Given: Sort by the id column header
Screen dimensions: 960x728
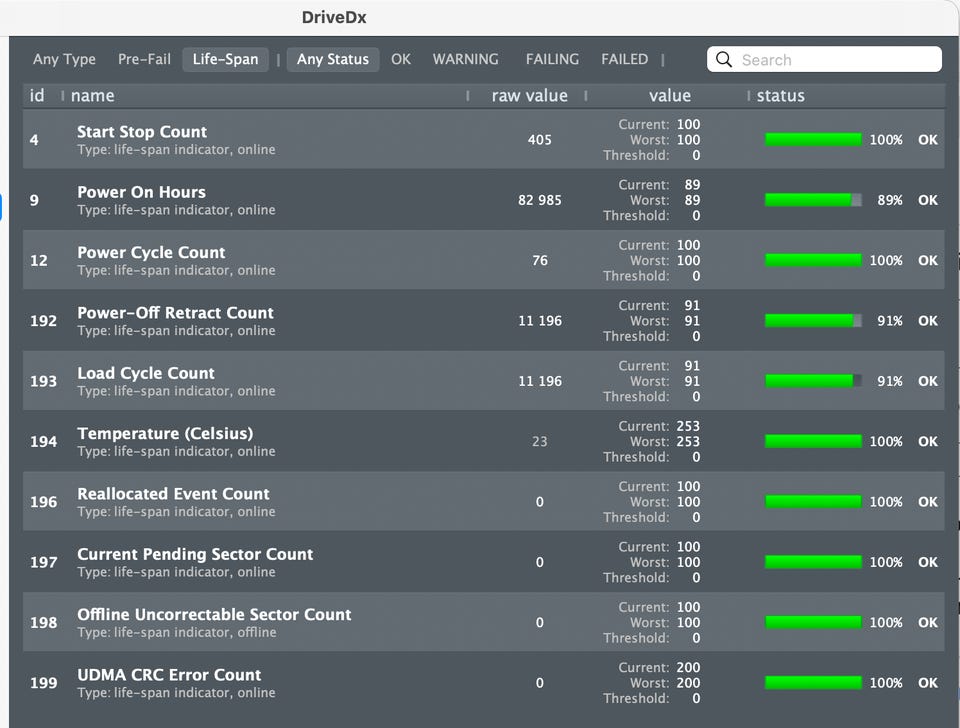Looking at the screenshot, I should click(x=37, y=96).
